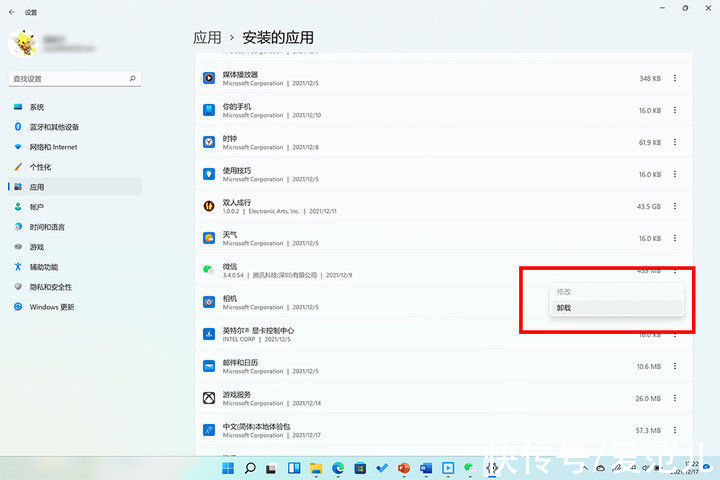
Task: Show hidden tray icons chevron
Action: click(x=585, y=468)
